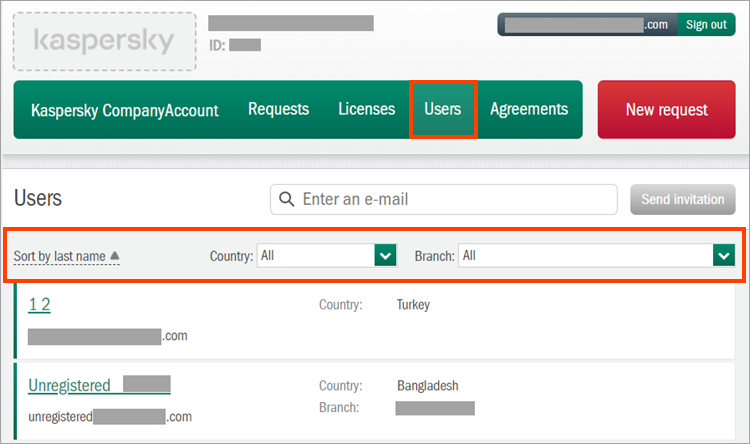Click the company 'ID:' label
Image resolution: width=750 pixels, height=444 pixels.
pos(217,45)
